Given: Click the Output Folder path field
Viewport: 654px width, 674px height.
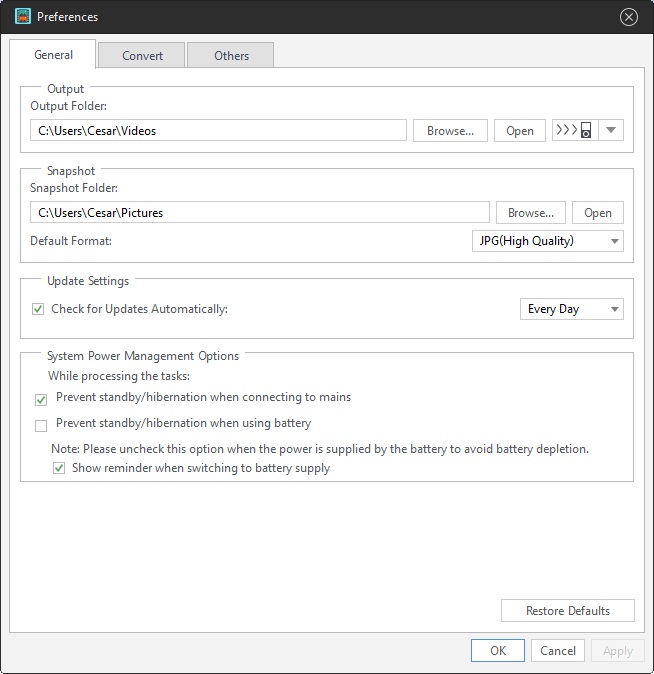Looking at the screenshot, I should click(218, 131).
